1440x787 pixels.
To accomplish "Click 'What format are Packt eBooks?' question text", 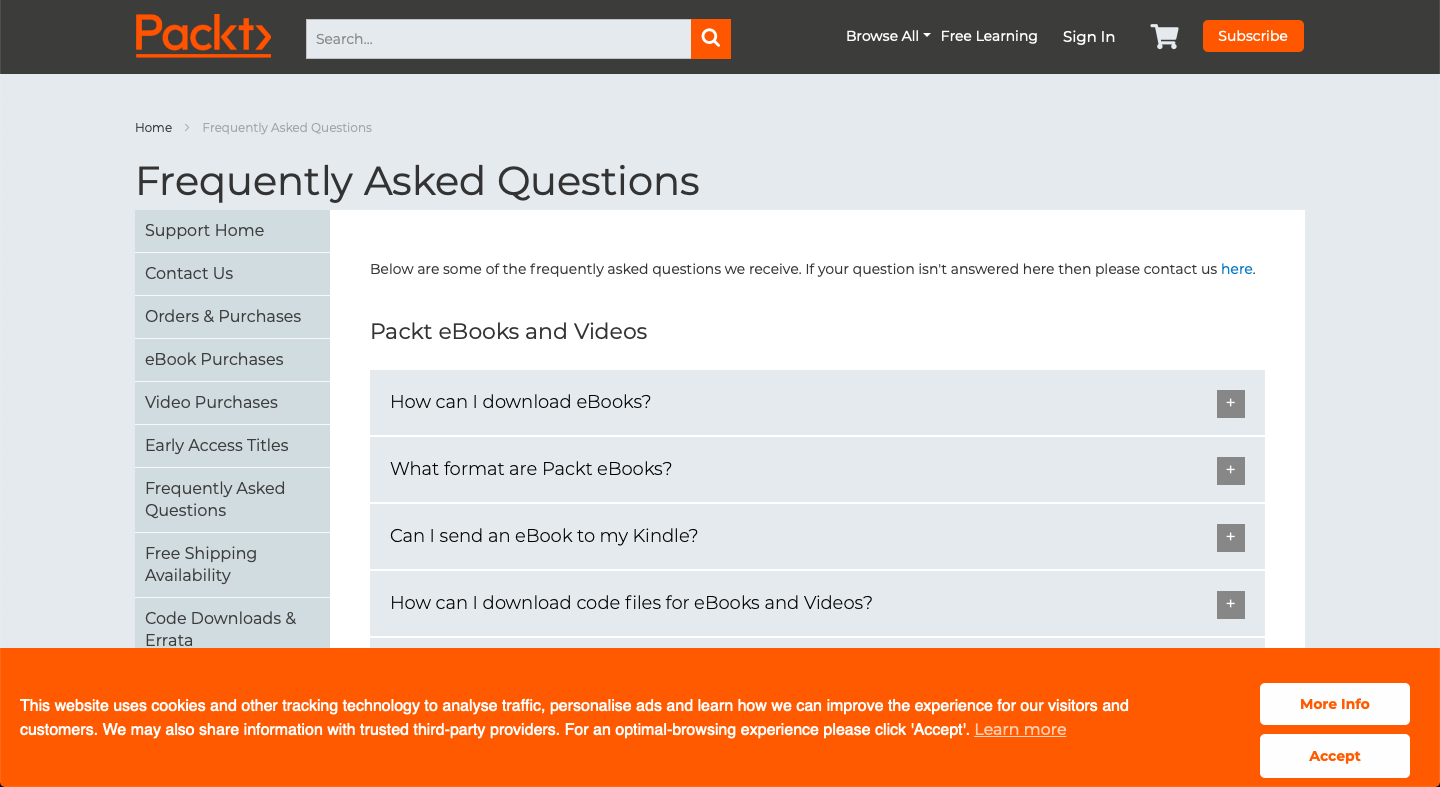I will [x=531, y=469].
